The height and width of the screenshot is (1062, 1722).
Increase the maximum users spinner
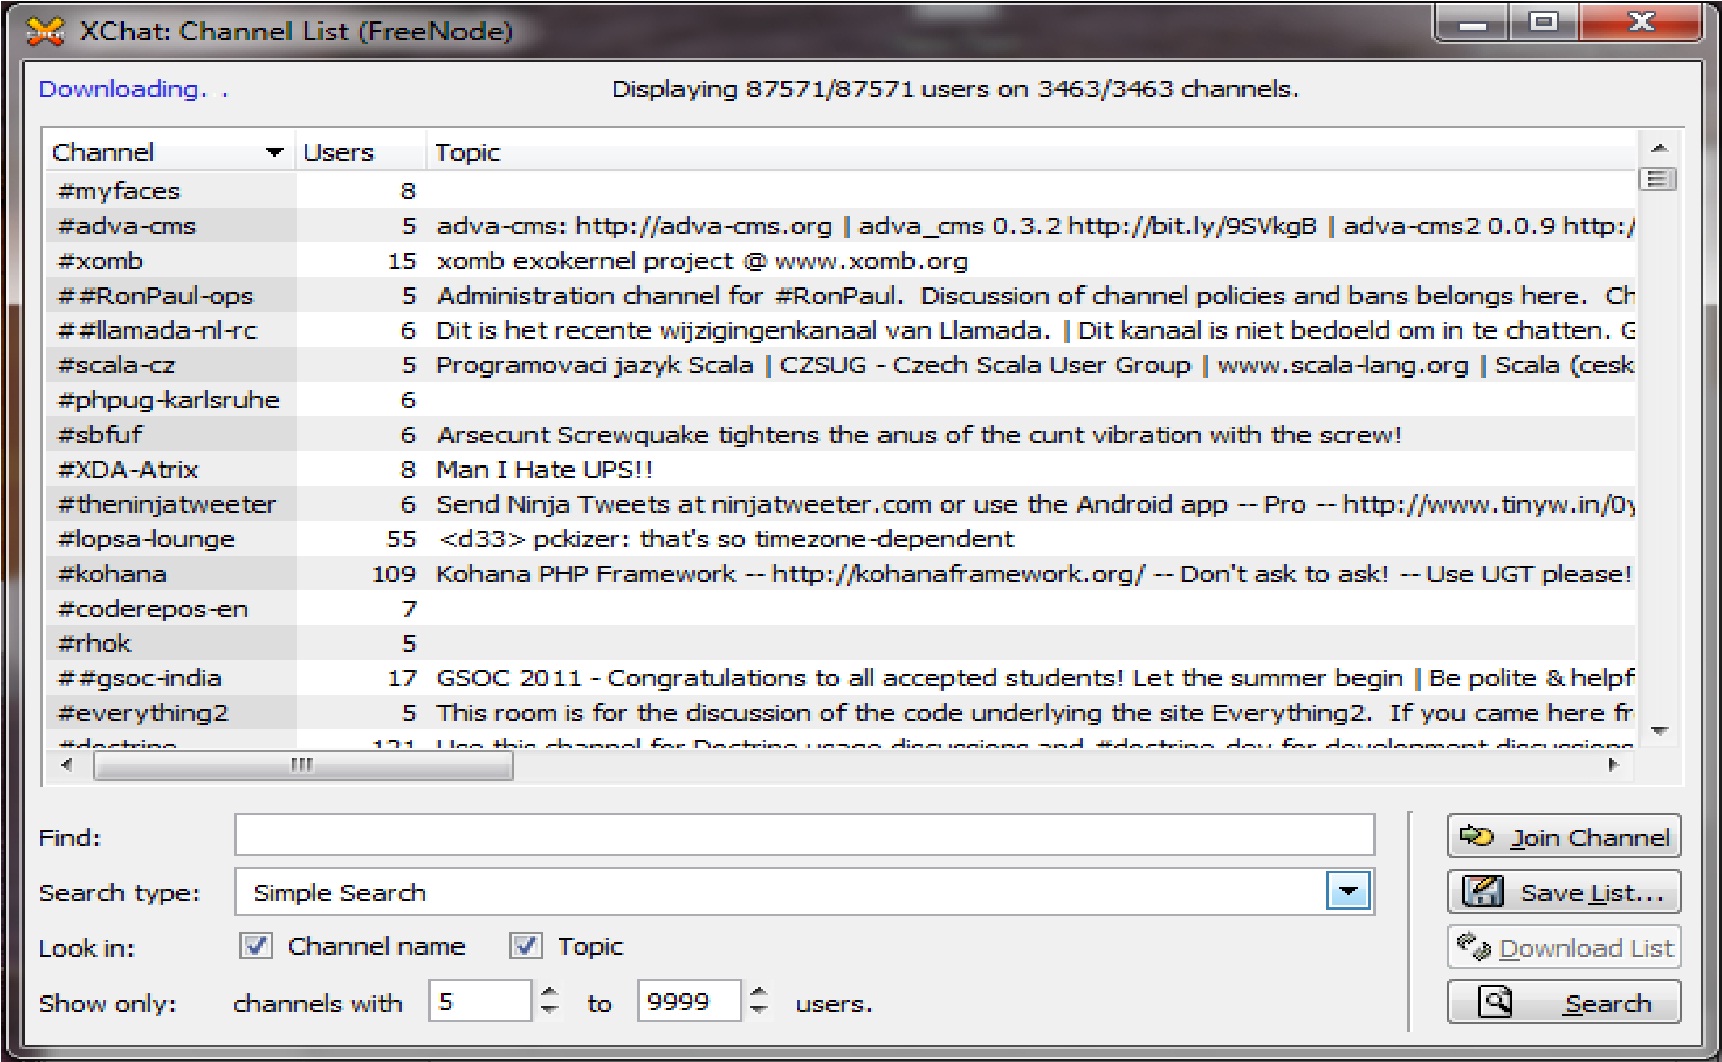click(x=759, y=992)
